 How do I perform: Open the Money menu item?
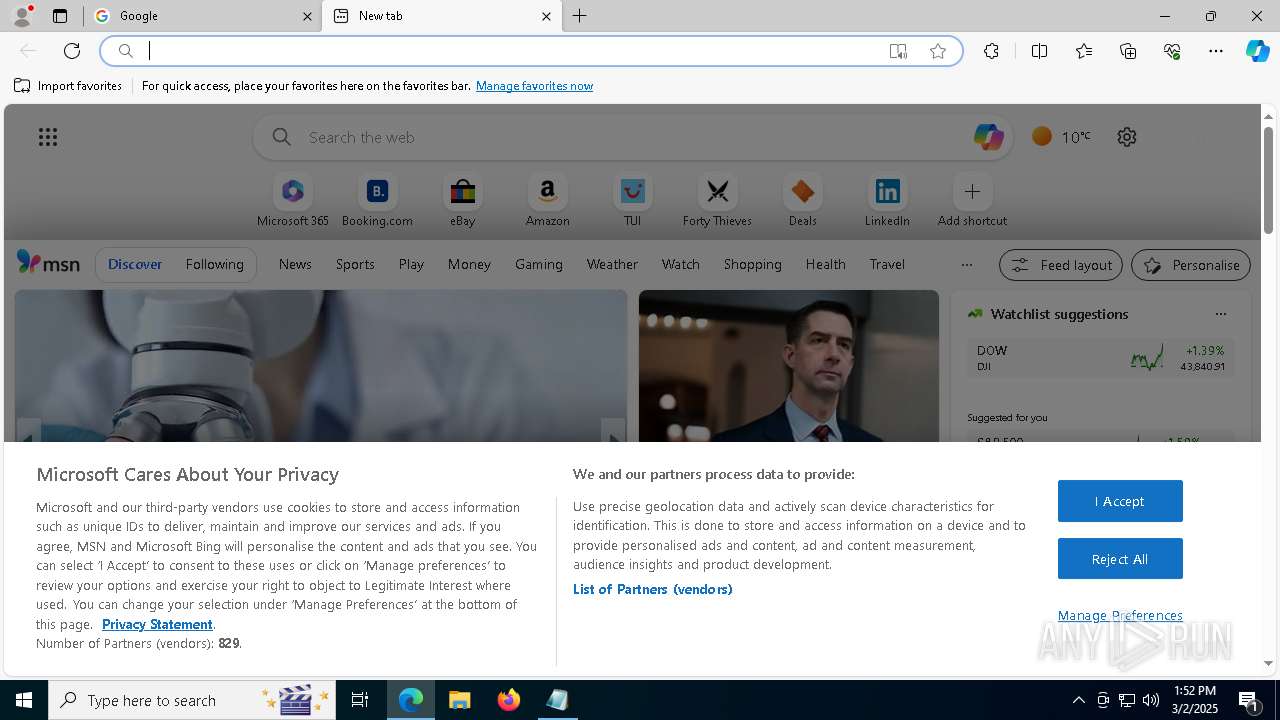pyautogui.click(x=469, y=264)
